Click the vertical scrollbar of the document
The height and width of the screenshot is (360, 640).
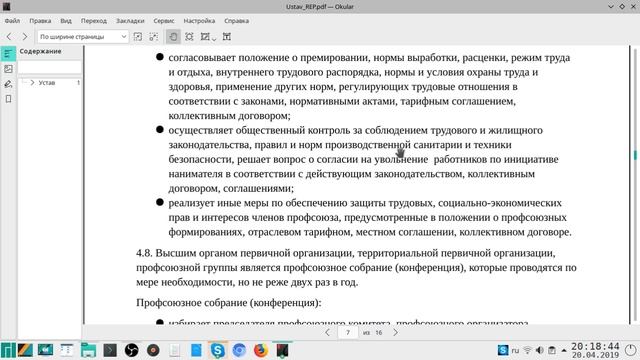pos(635,184)
